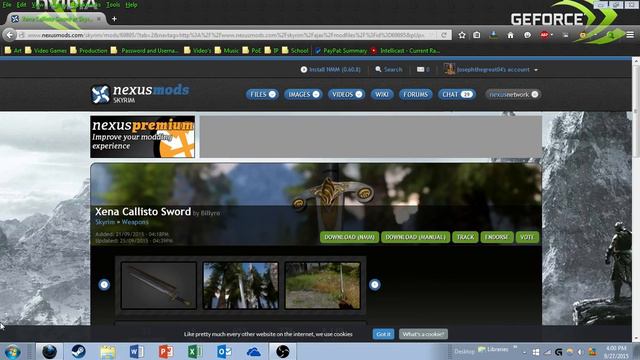Click the browser address bar

pos(227,35)
